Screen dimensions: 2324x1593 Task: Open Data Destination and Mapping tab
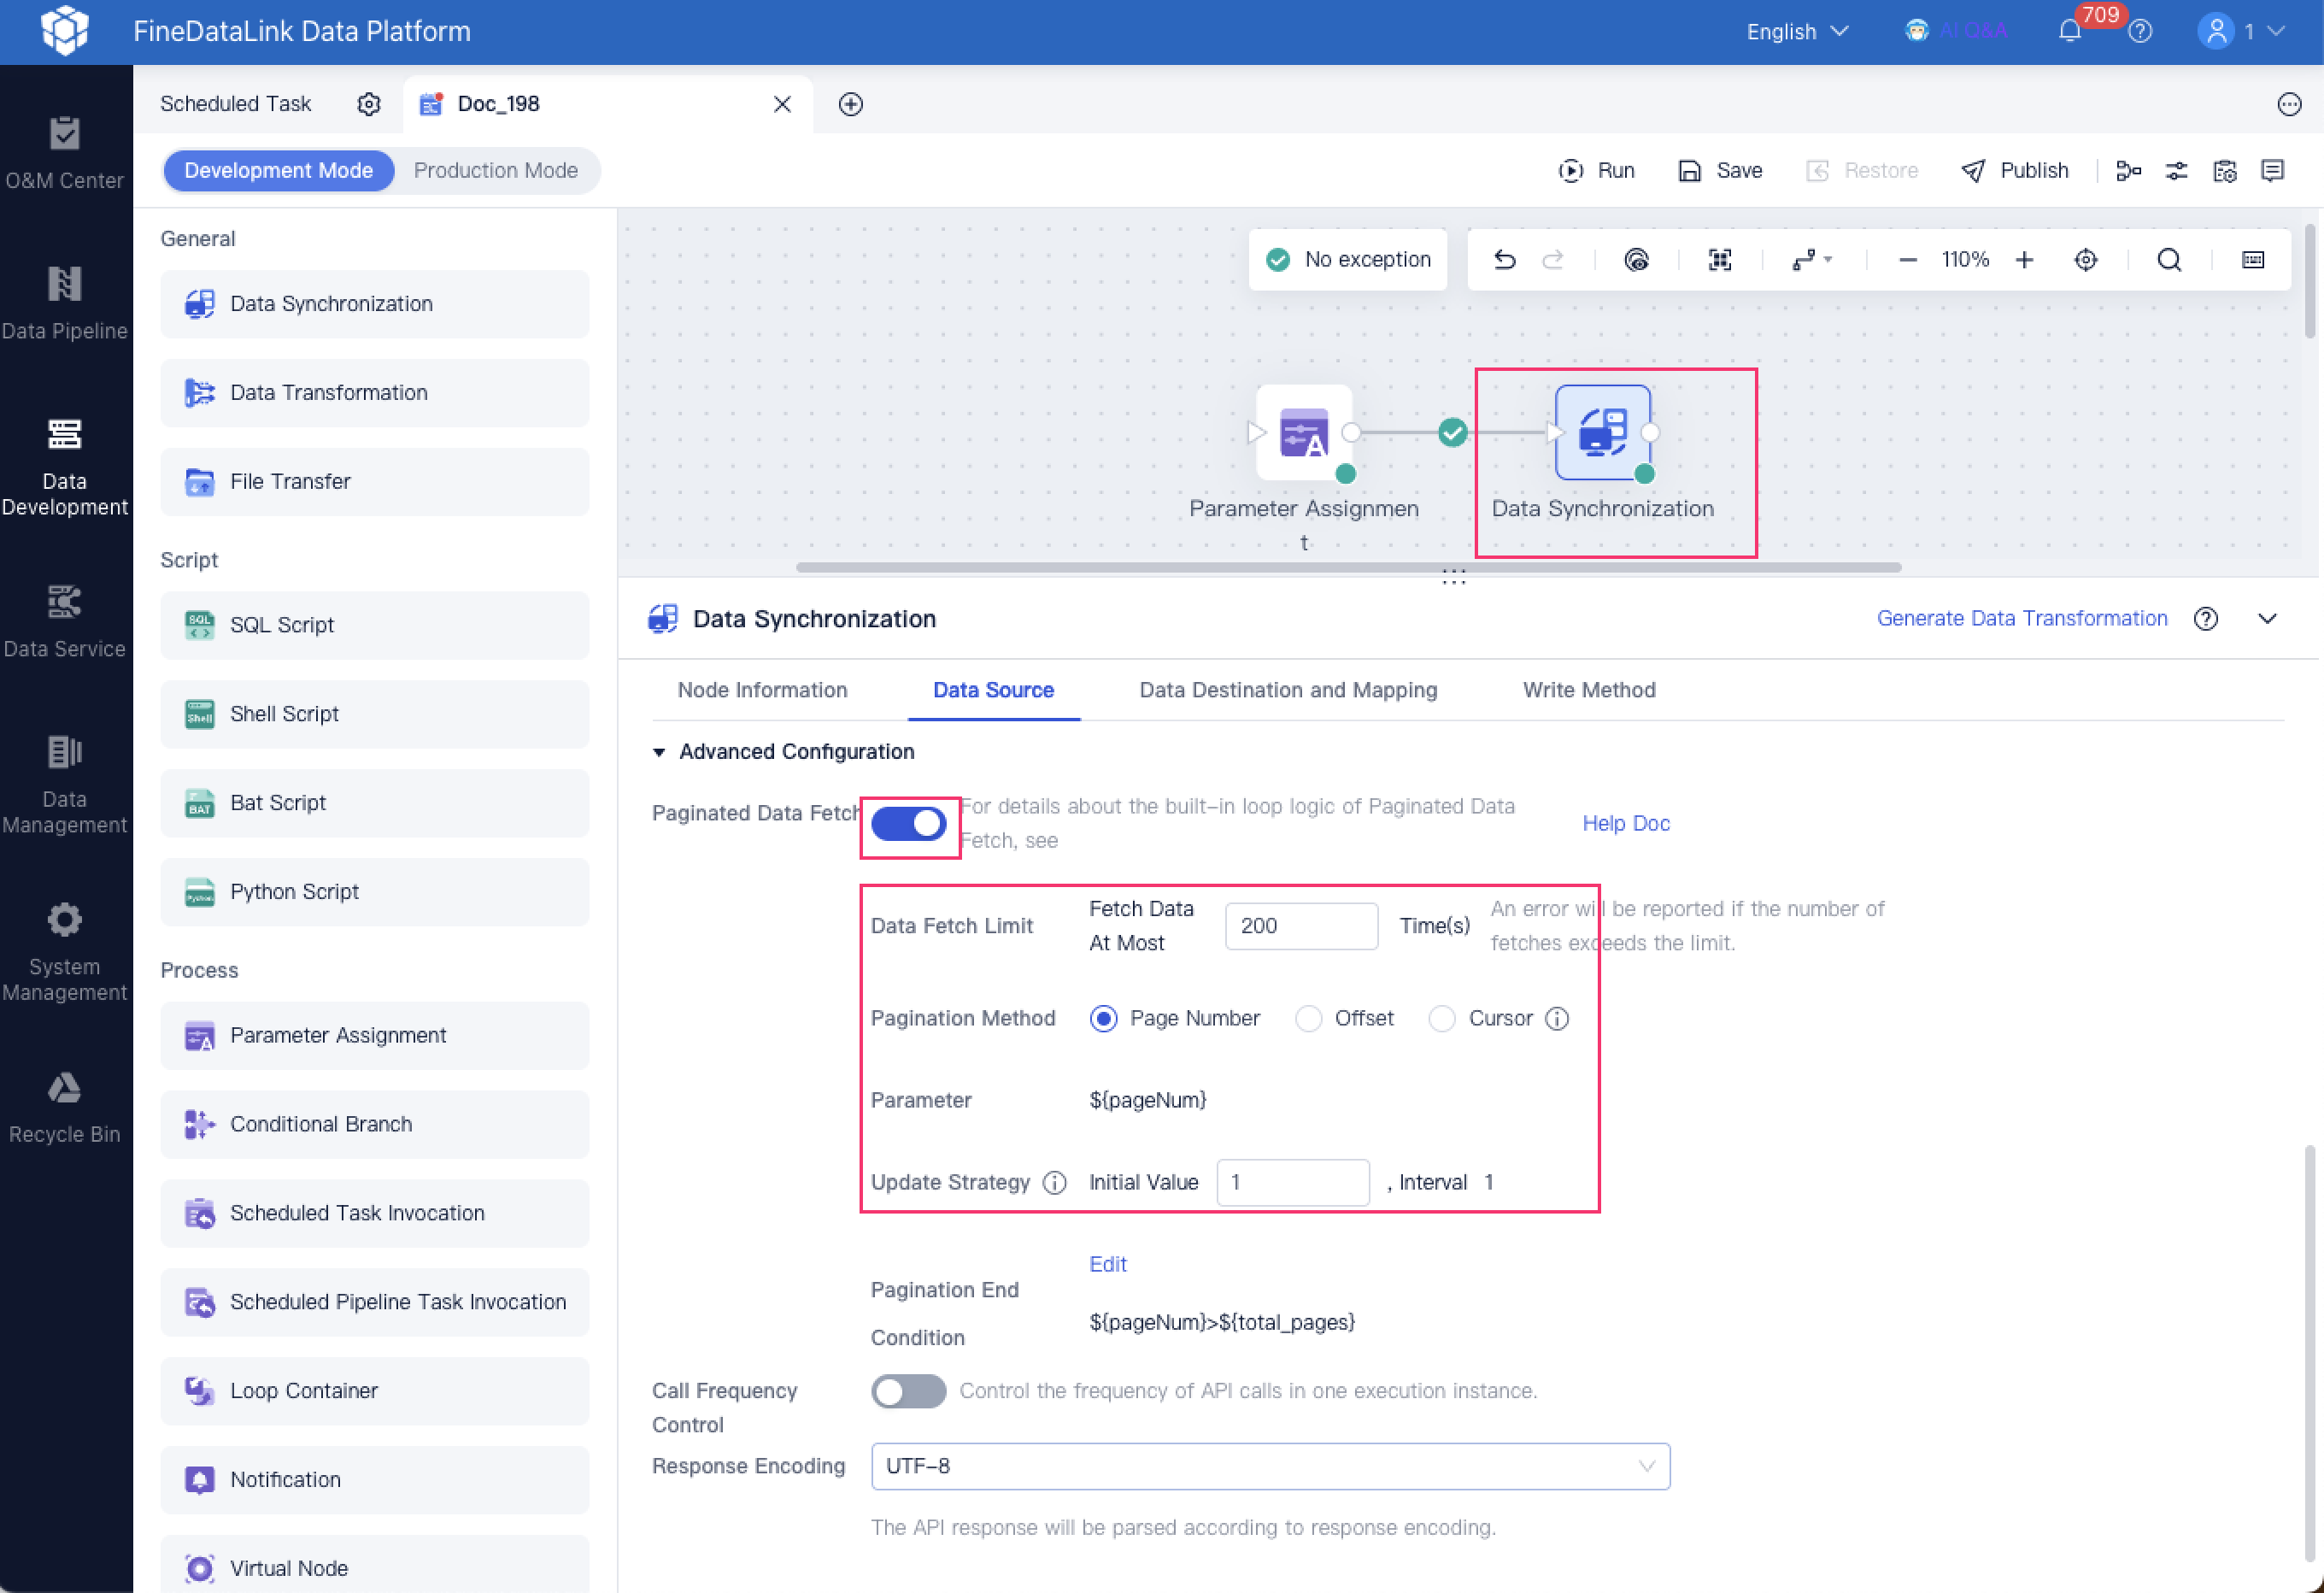tap(1288, 690)
